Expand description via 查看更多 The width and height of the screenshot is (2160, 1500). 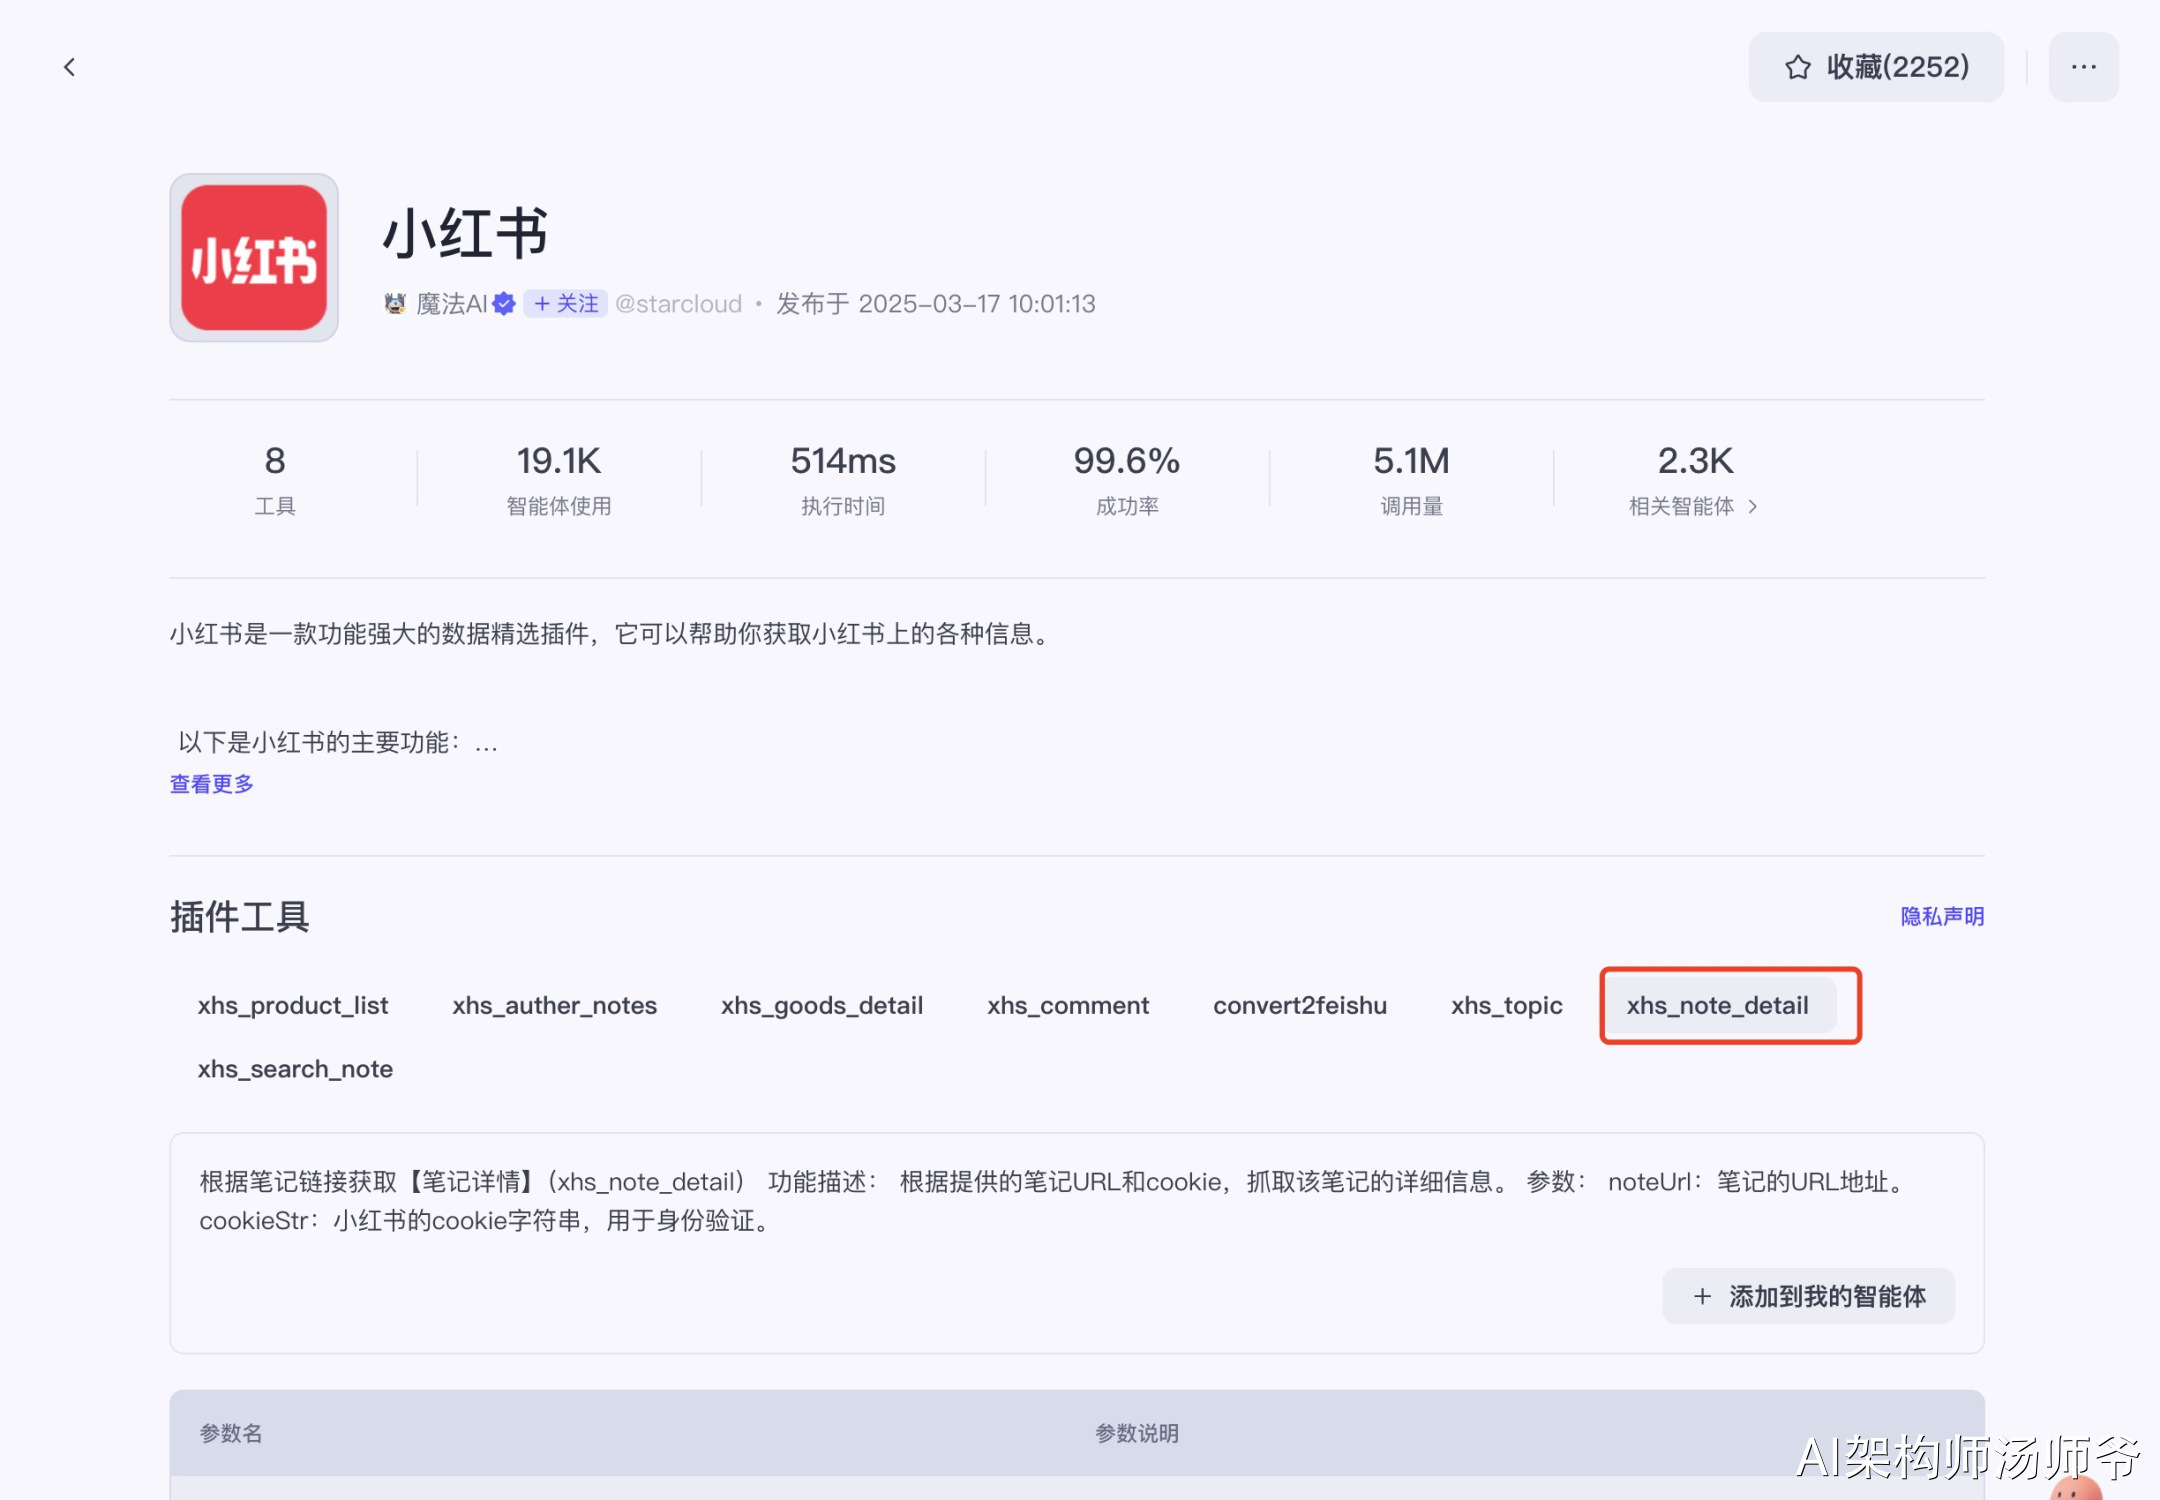pos(211,784)
